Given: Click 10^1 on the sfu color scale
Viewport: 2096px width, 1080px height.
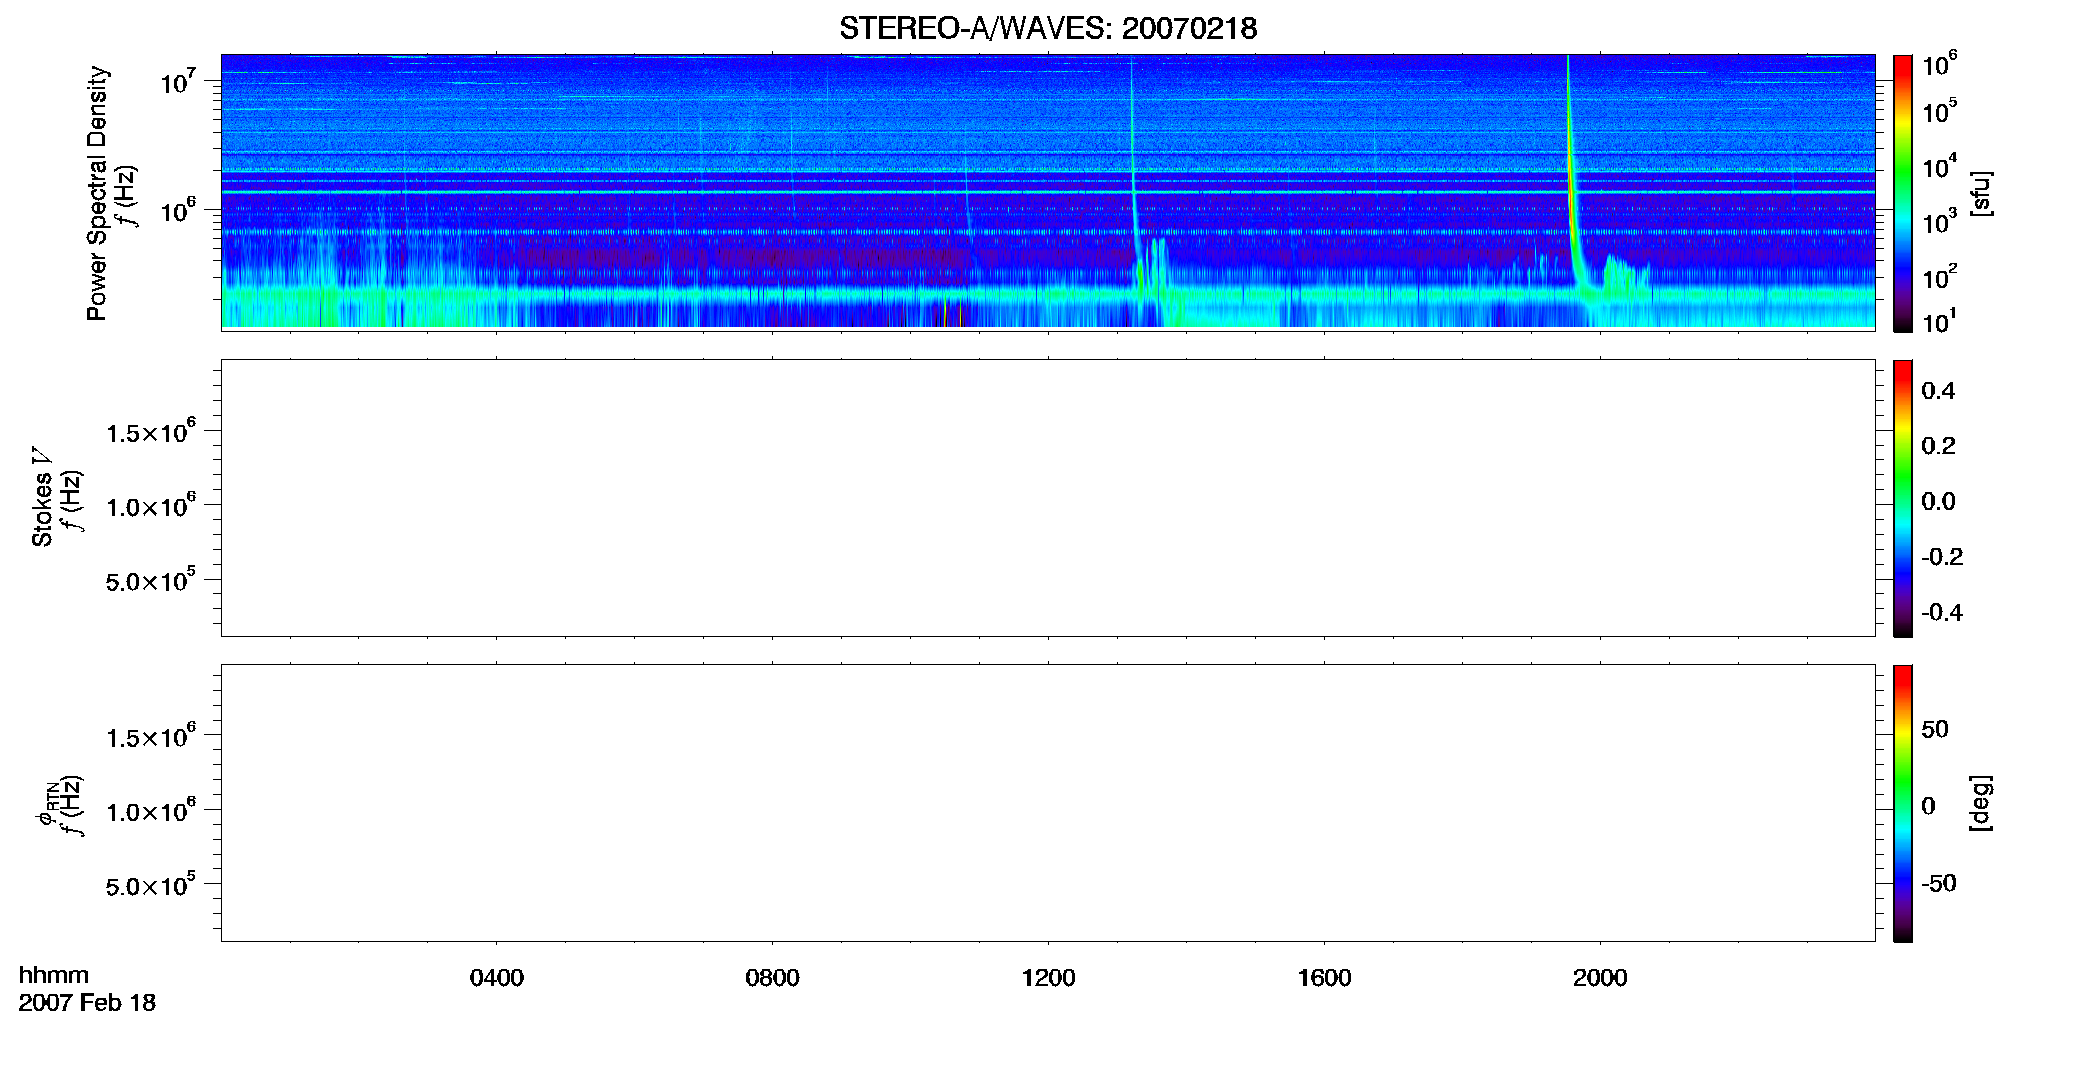Looking at the screenshot, I should [x=1940, y=321].
